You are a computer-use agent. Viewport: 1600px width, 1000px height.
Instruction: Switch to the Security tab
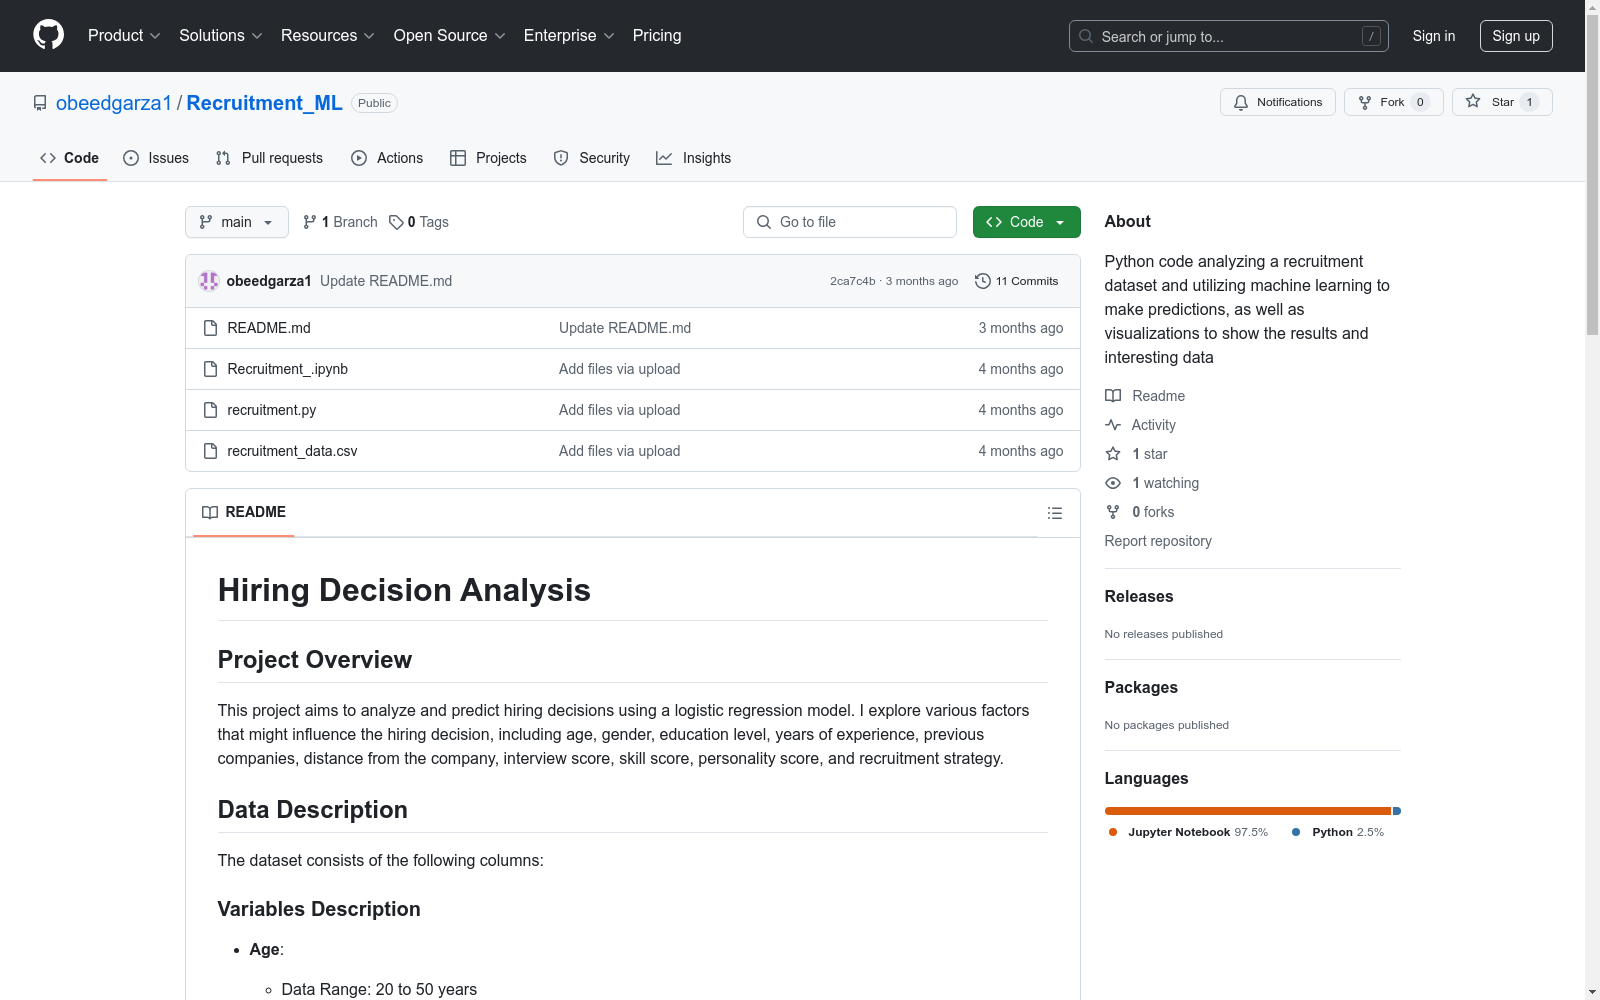pos(592,158)
